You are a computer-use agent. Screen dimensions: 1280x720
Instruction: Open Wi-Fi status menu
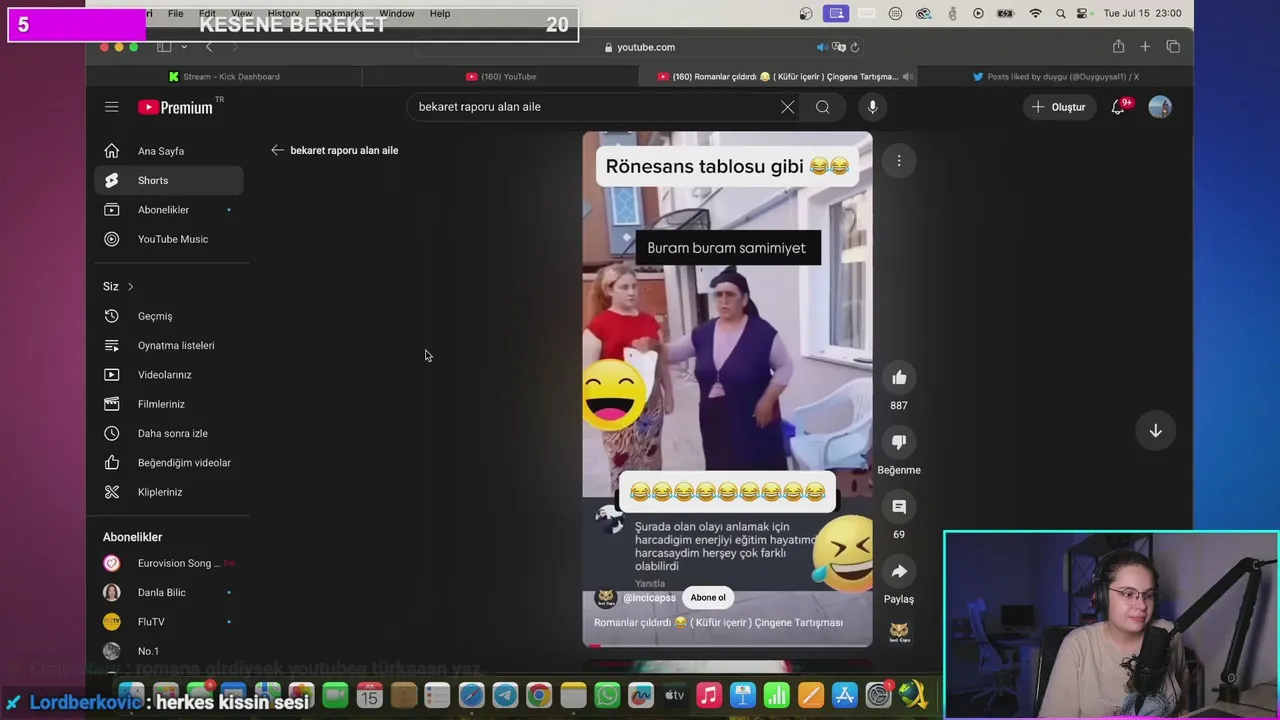1035,13
